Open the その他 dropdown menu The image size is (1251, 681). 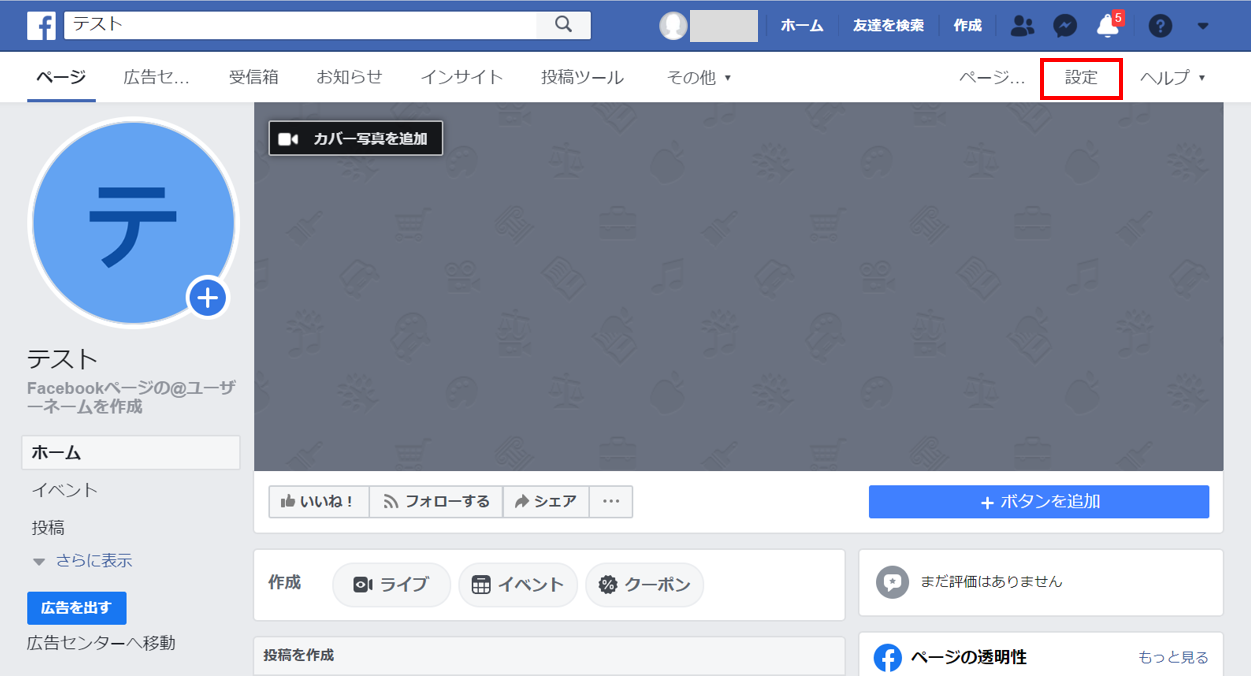pos(699,77)
